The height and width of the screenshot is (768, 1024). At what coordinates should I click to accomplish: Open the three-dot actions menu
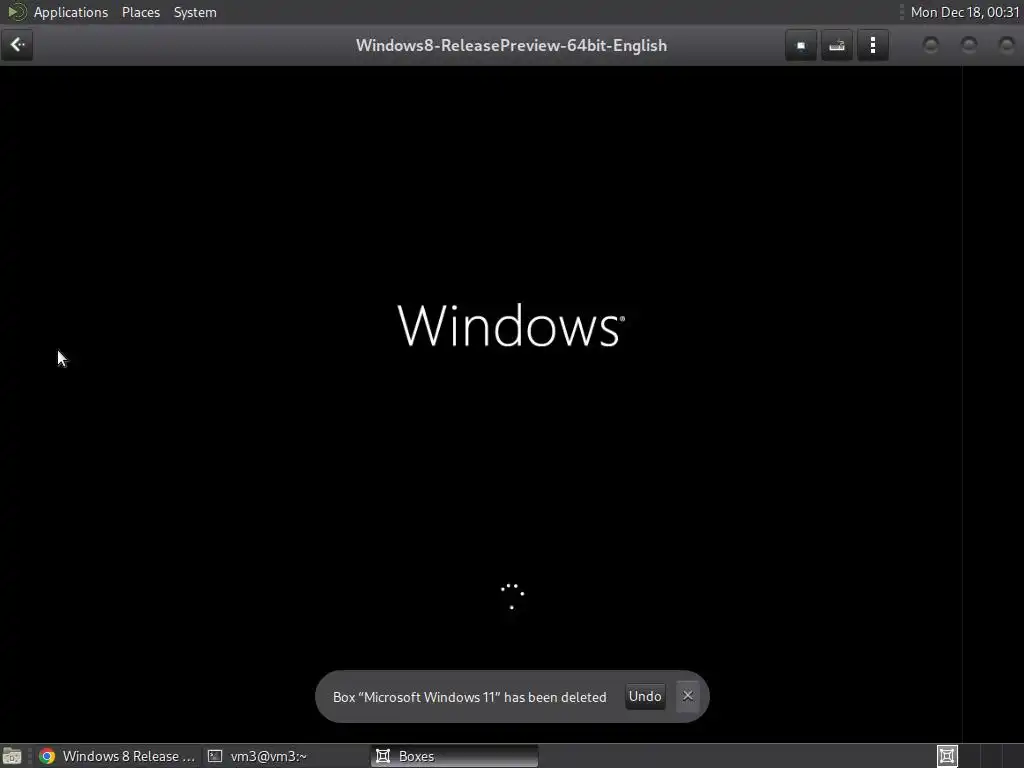(x=872, y=46)
